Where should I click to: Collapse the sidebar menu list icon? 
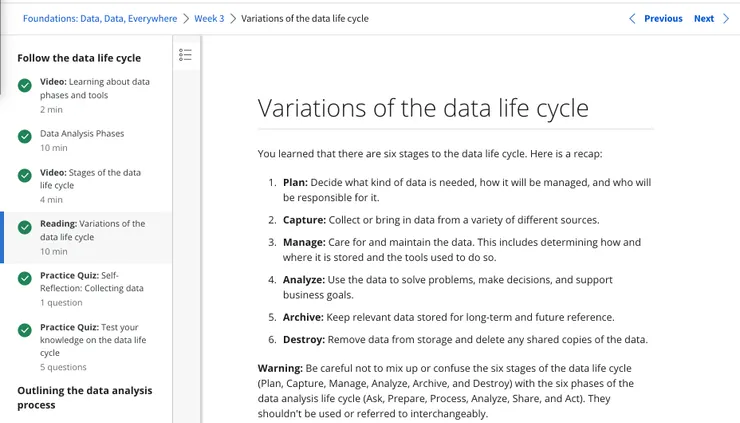[185, 55]
